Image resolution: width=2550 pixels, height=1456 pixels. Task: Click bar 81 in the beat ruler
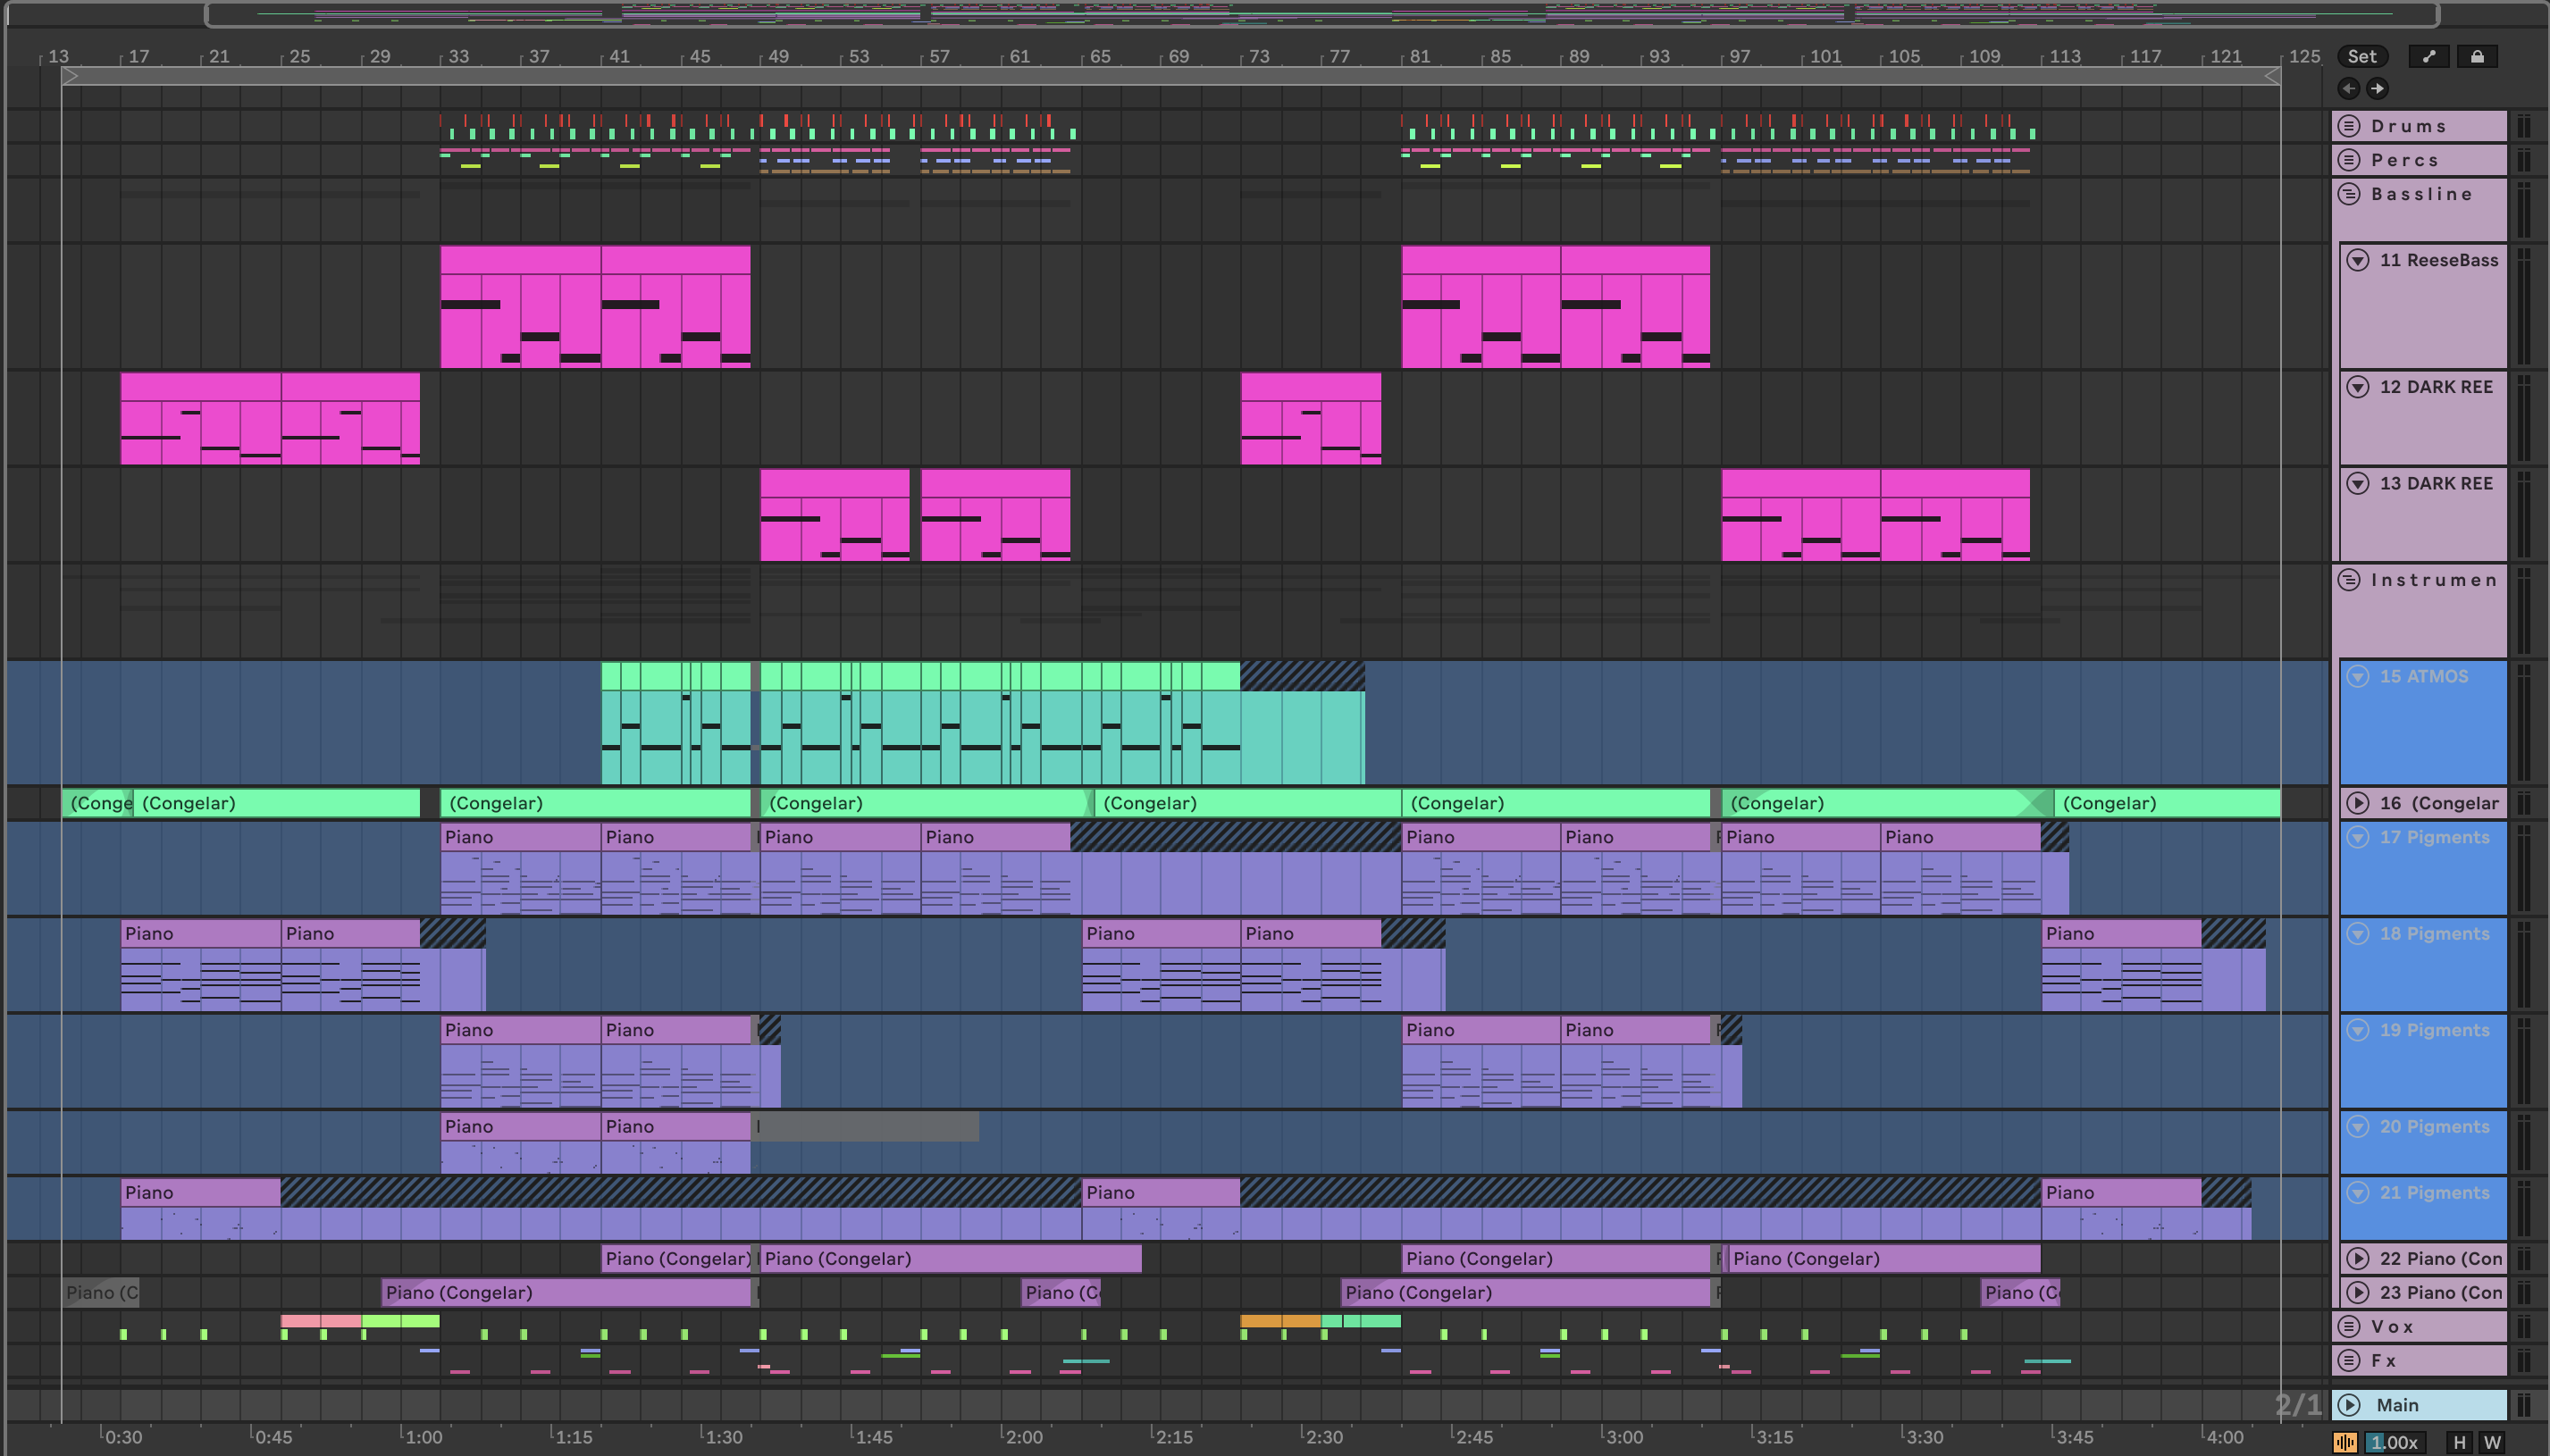(x=1420, y=56)
